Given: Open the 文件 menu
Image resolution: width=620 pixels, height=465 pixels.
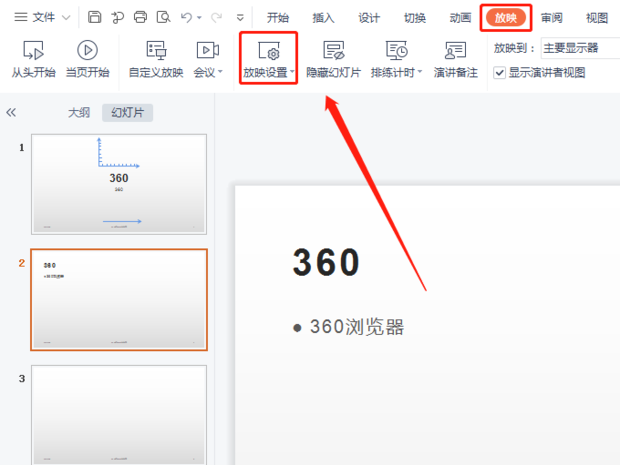Looking at the screenshot, I should click(43, 17).
